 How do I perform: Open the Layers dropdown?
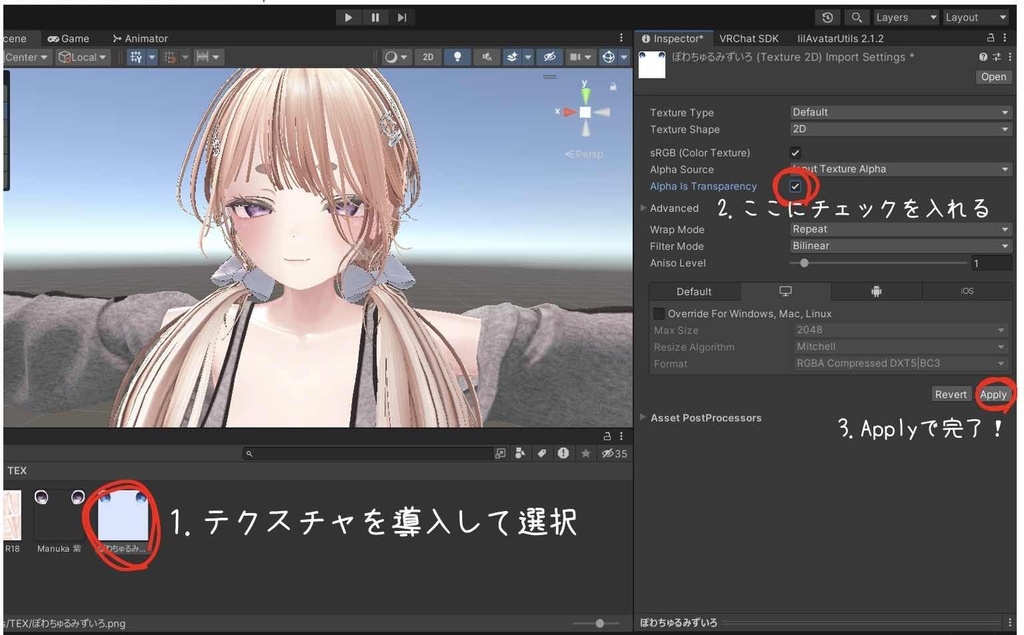click(905, 18)
